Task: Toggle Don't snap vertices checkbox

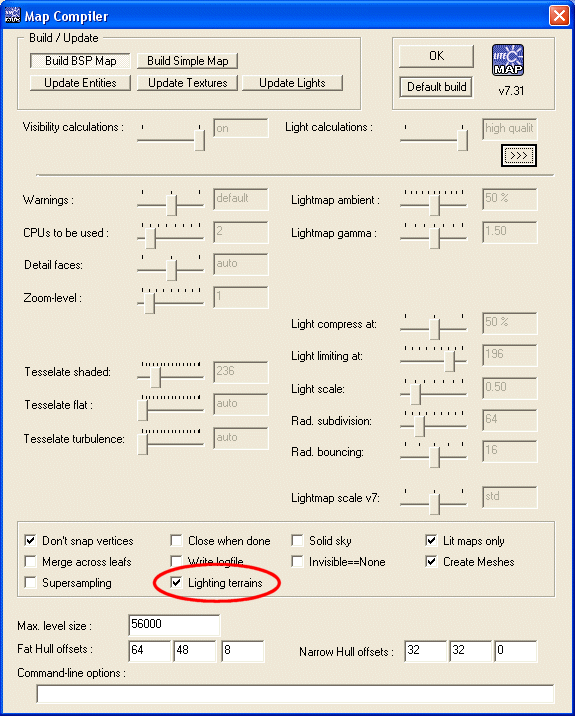Action: (30, 541)
